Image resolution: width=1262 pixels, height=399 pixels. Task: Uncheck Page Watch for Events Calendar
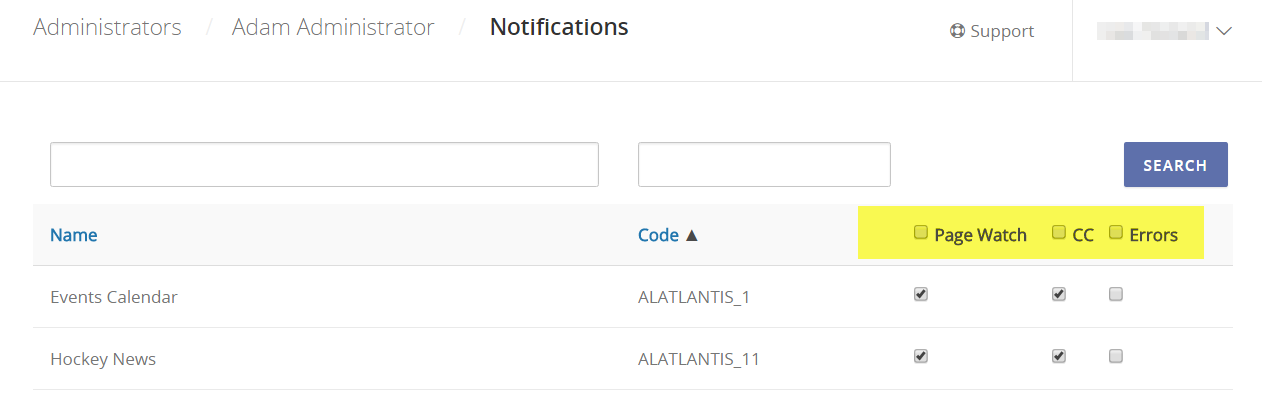pos(921,294)
